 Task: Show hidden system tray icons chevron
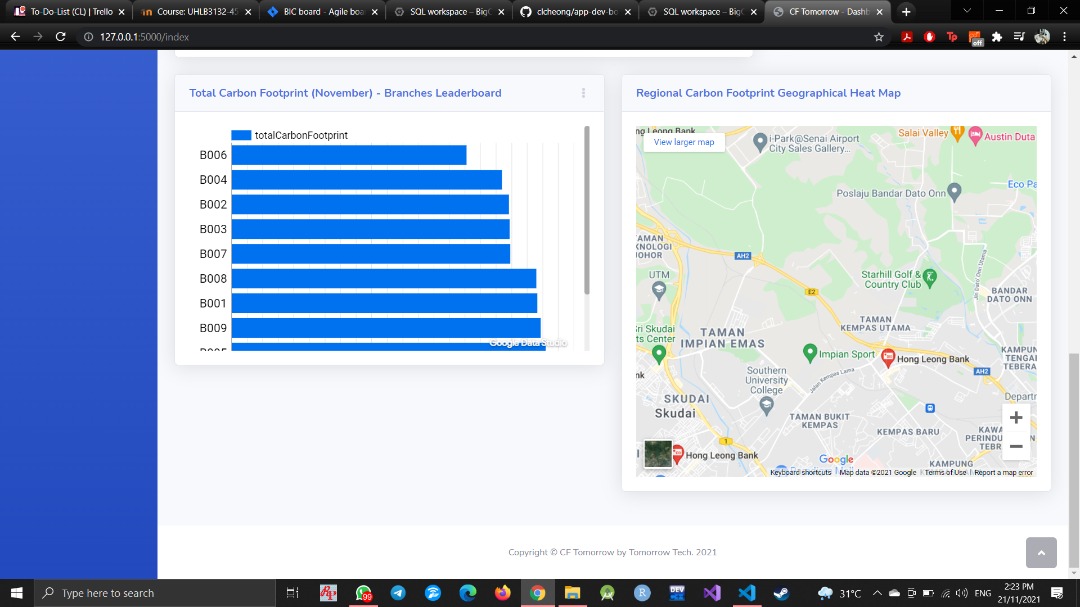point(877,593)
